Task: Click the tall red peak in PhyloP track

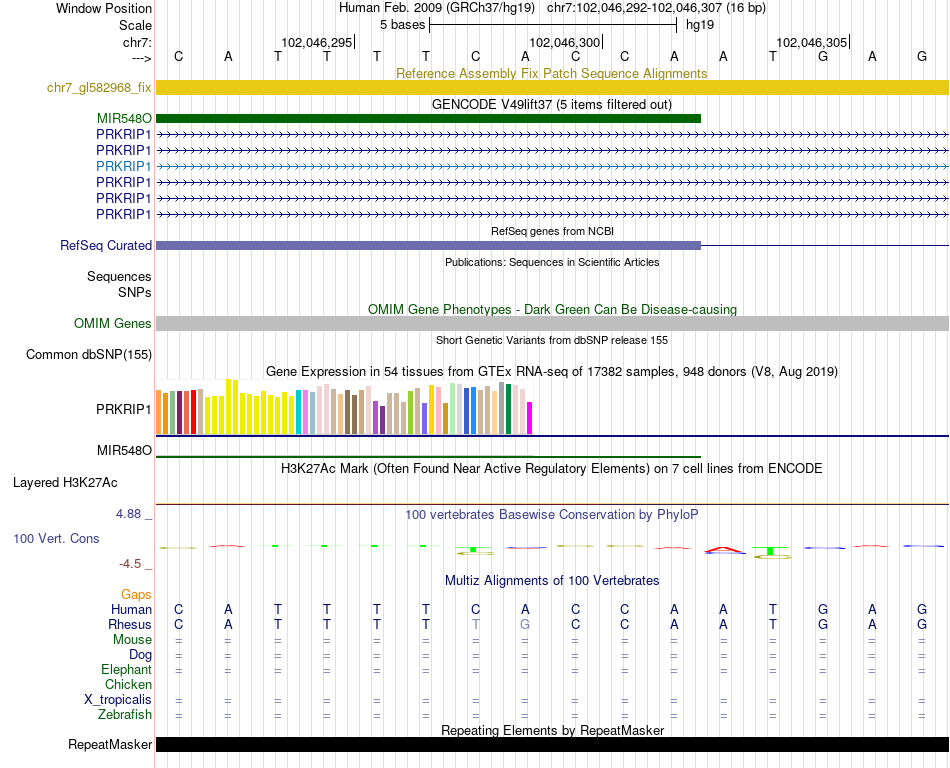Action: click(723, 549)
